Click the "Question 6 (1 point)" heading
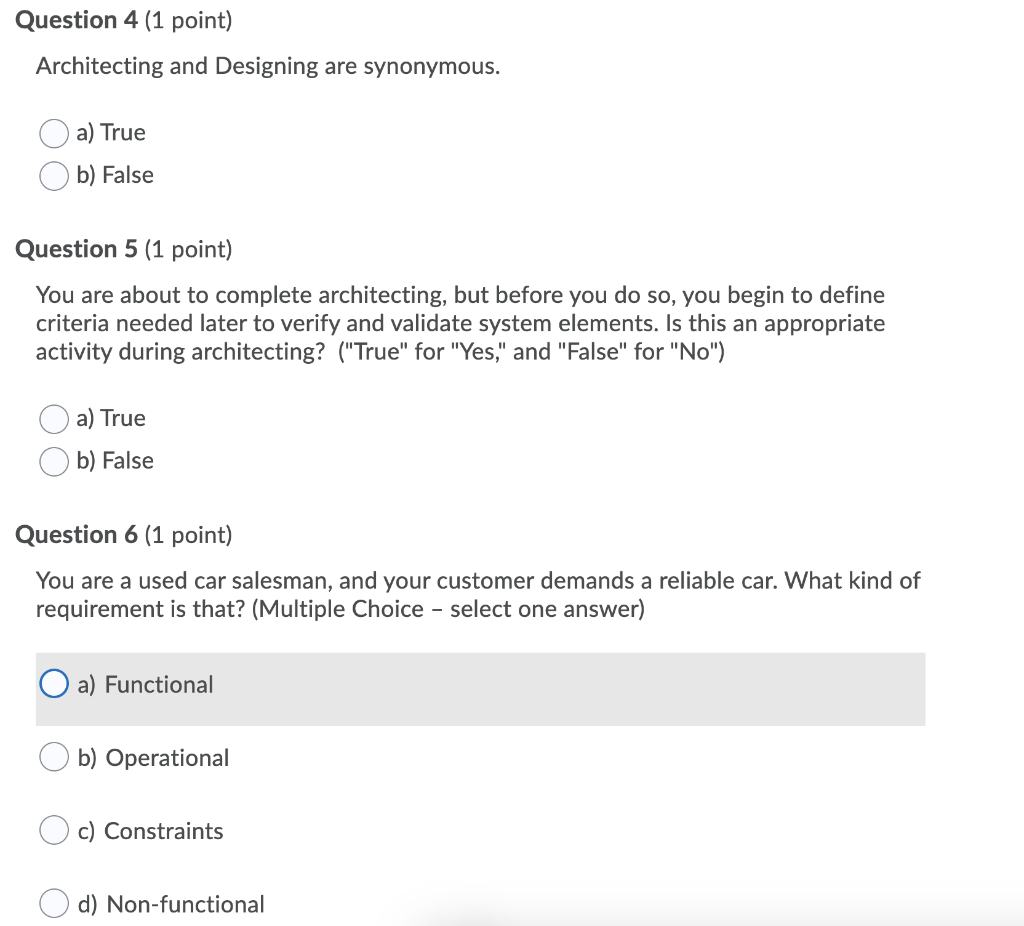 pos(122,534)
